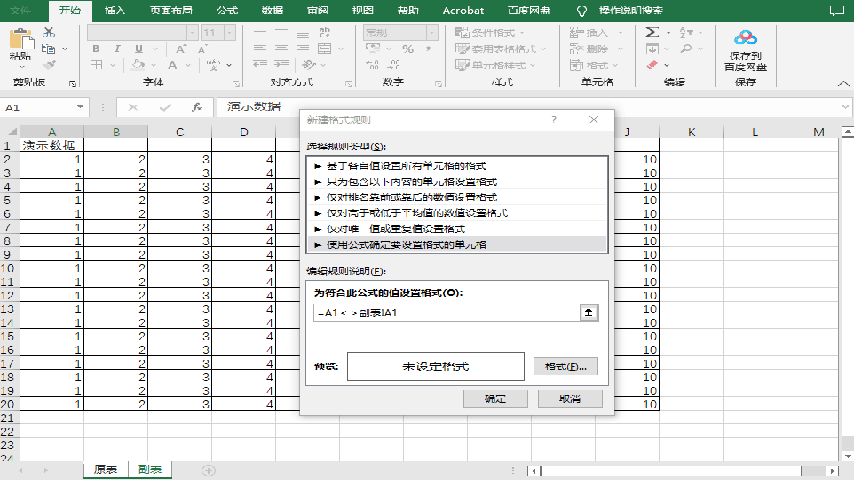Toggle Wrap Text in alignment group
The width and height of the screenshot is (854, 480).
coord(325,32)
